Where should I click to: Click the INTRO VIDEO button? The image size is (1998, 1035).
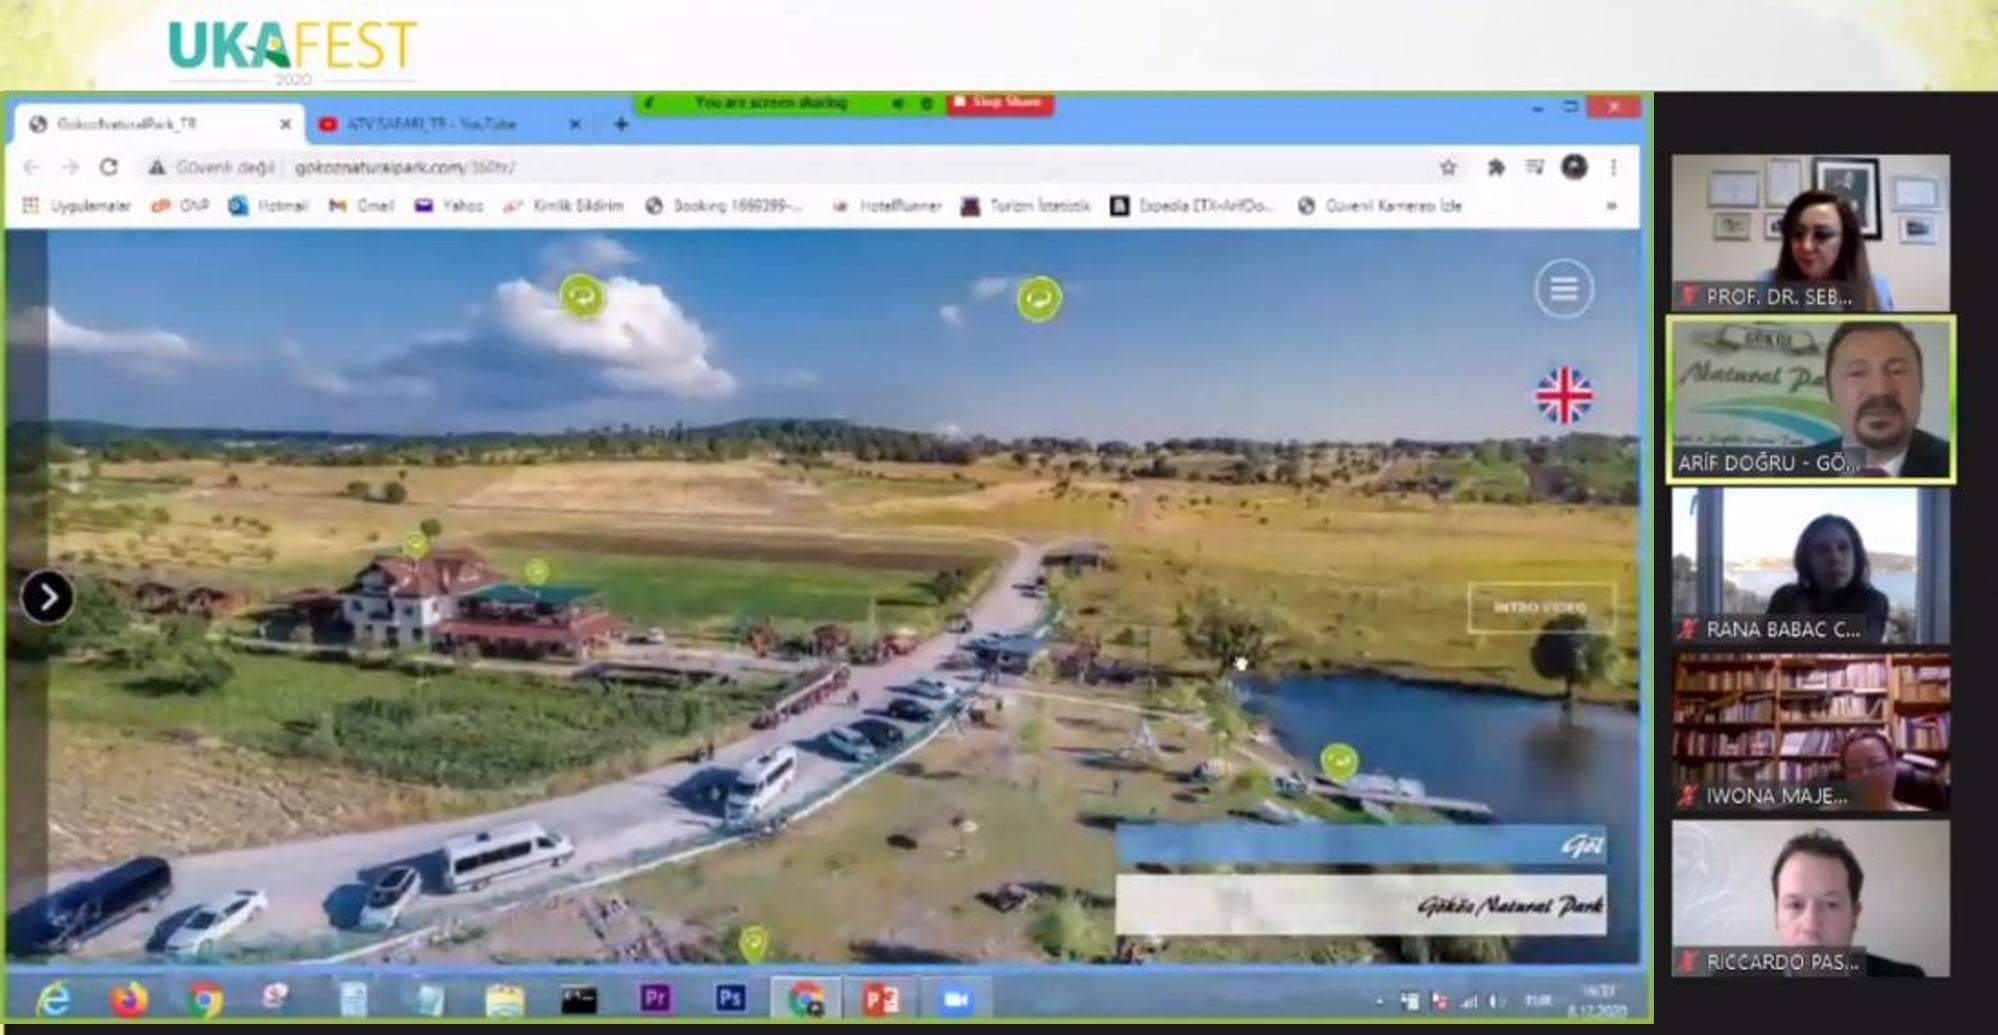(x=1540, y=607)
